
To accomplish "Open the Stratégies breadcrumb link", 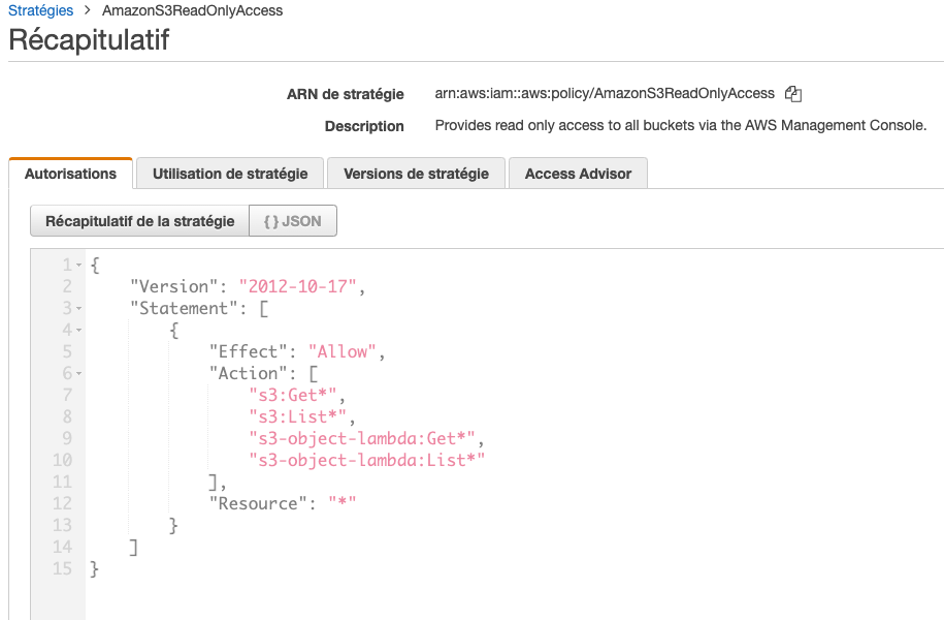I will click(x=40, y=10).
